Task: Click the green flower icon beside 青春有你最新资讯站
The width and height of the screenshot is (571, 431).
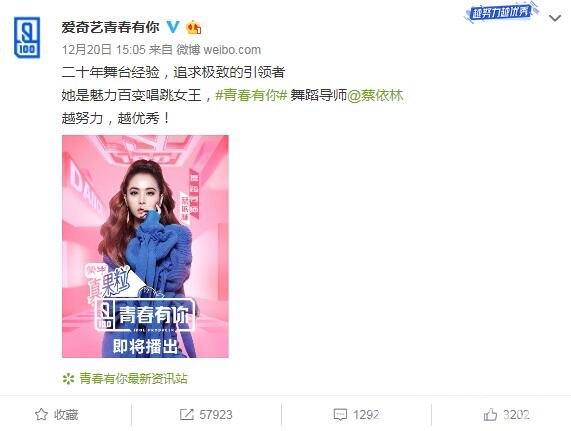Action: [68, 379]
